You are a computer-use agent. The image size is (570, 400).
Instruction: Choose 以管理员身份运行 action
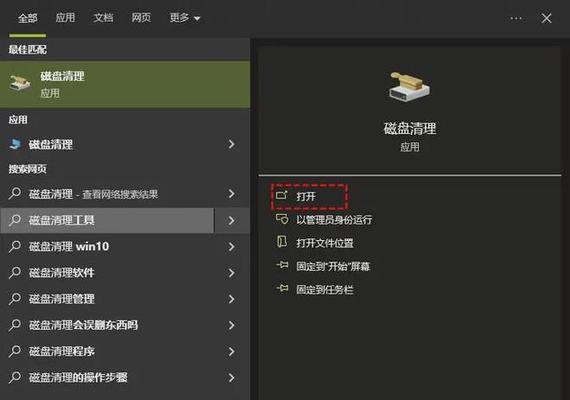[334, 220]
